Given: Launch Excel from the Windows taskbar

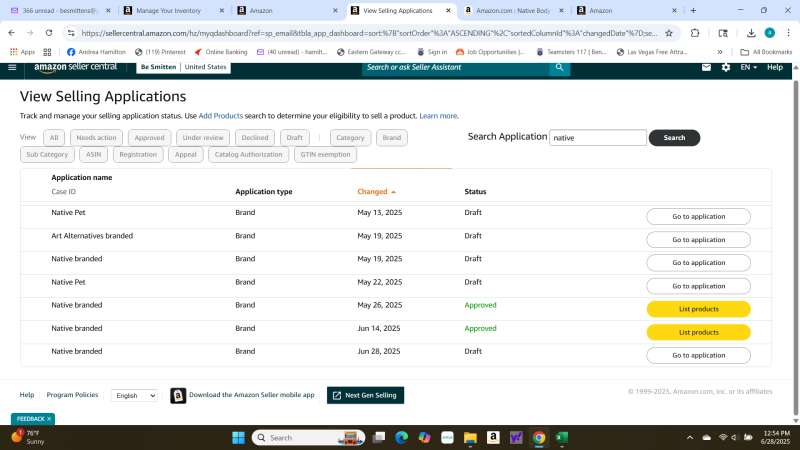Looking at the screenshot, I should coord(562,437).
